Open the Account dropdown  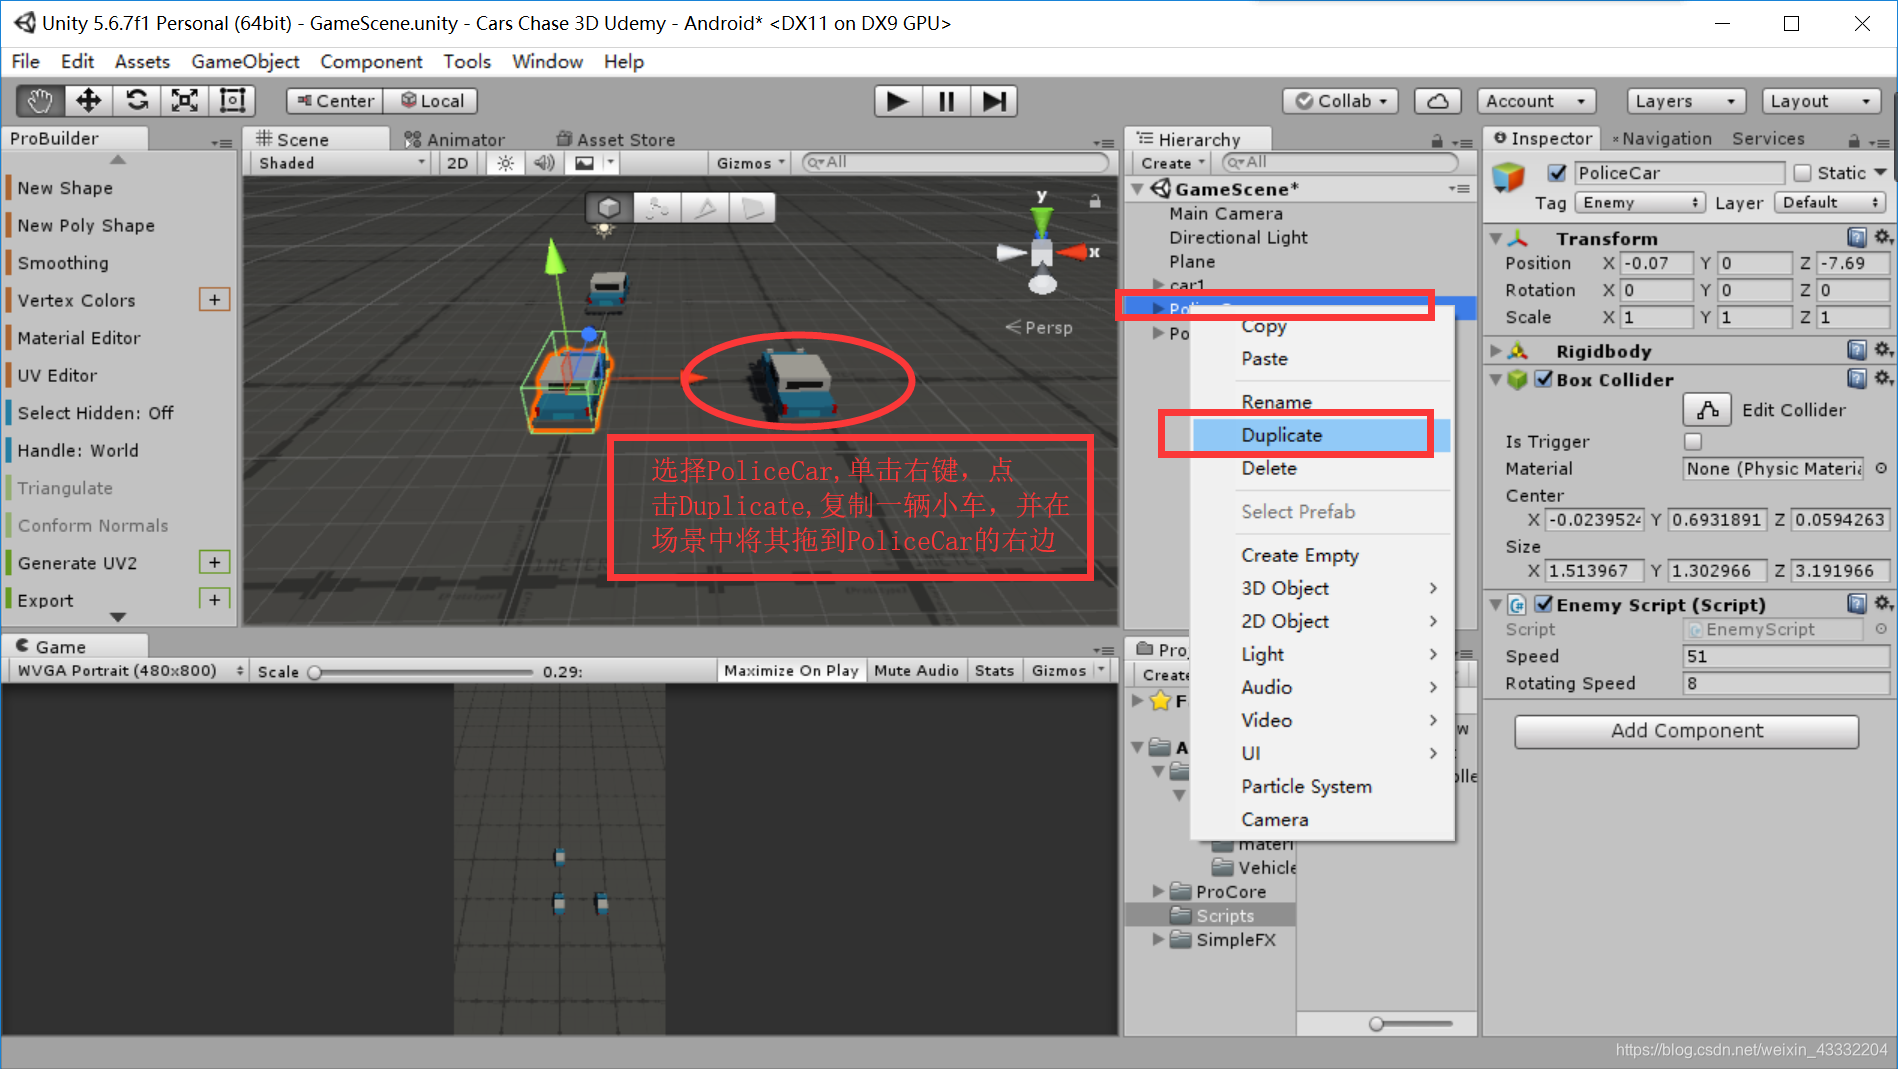click(1536, 101)
